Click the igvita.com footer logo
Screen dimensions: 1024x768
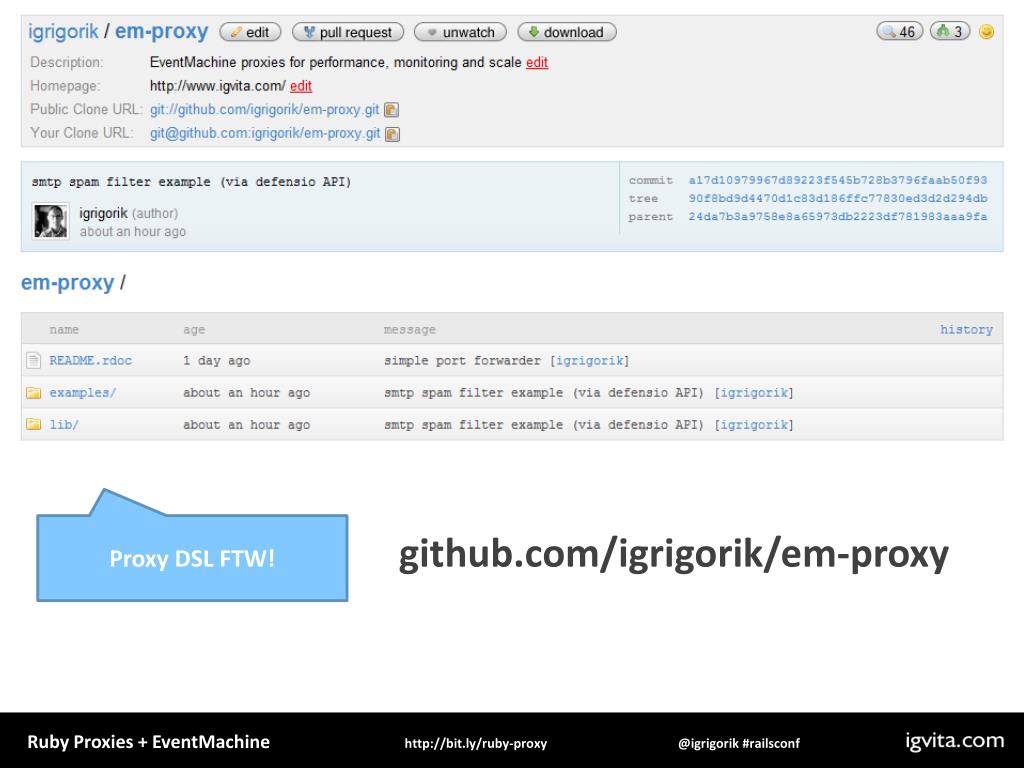(954, 741)
